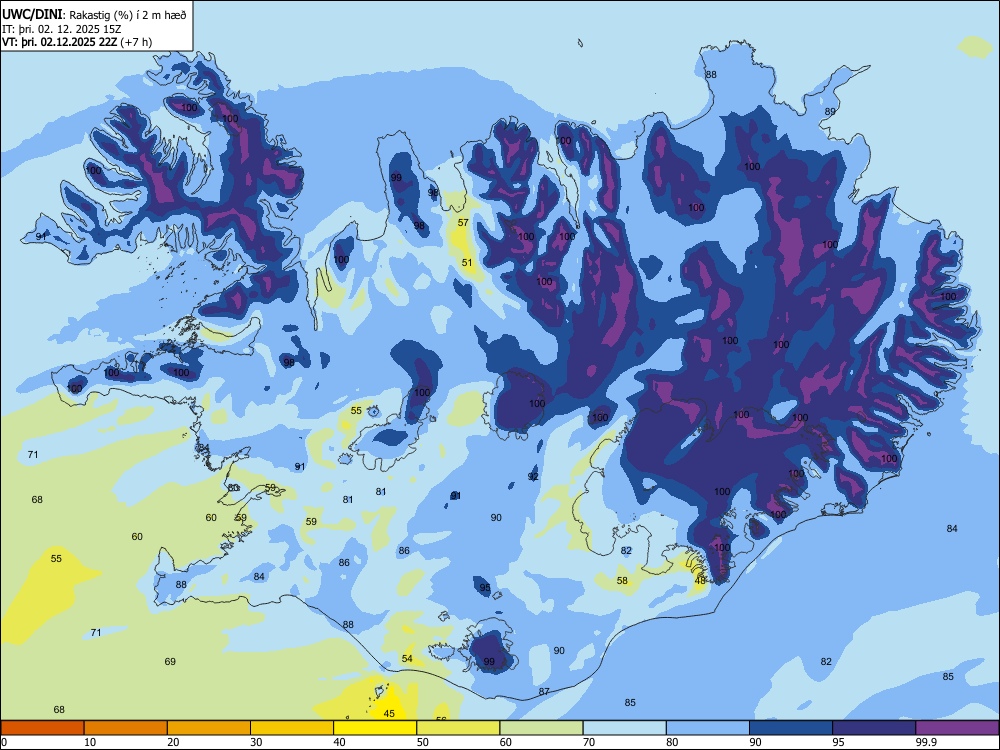Select the medium blue 80–90 legend swatch
This screenshot has width=1000, height=750.
click(708, 728)
